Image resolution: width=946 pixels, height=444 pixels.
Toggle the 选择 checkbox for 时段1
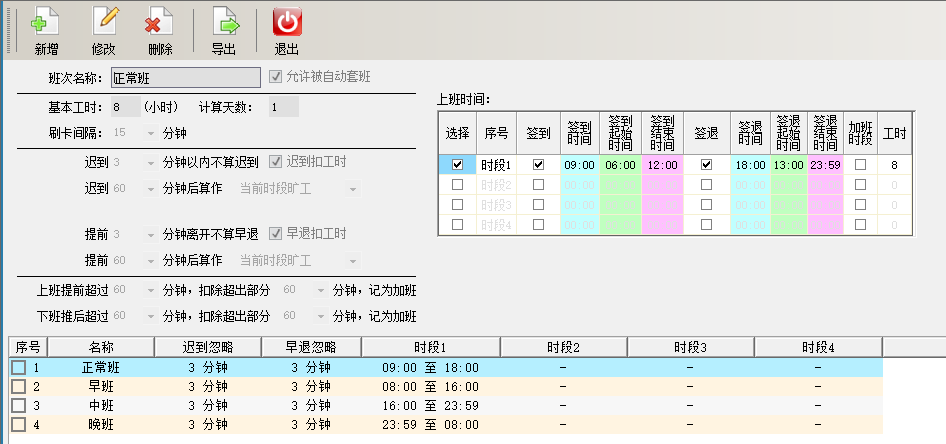[457, 165]
